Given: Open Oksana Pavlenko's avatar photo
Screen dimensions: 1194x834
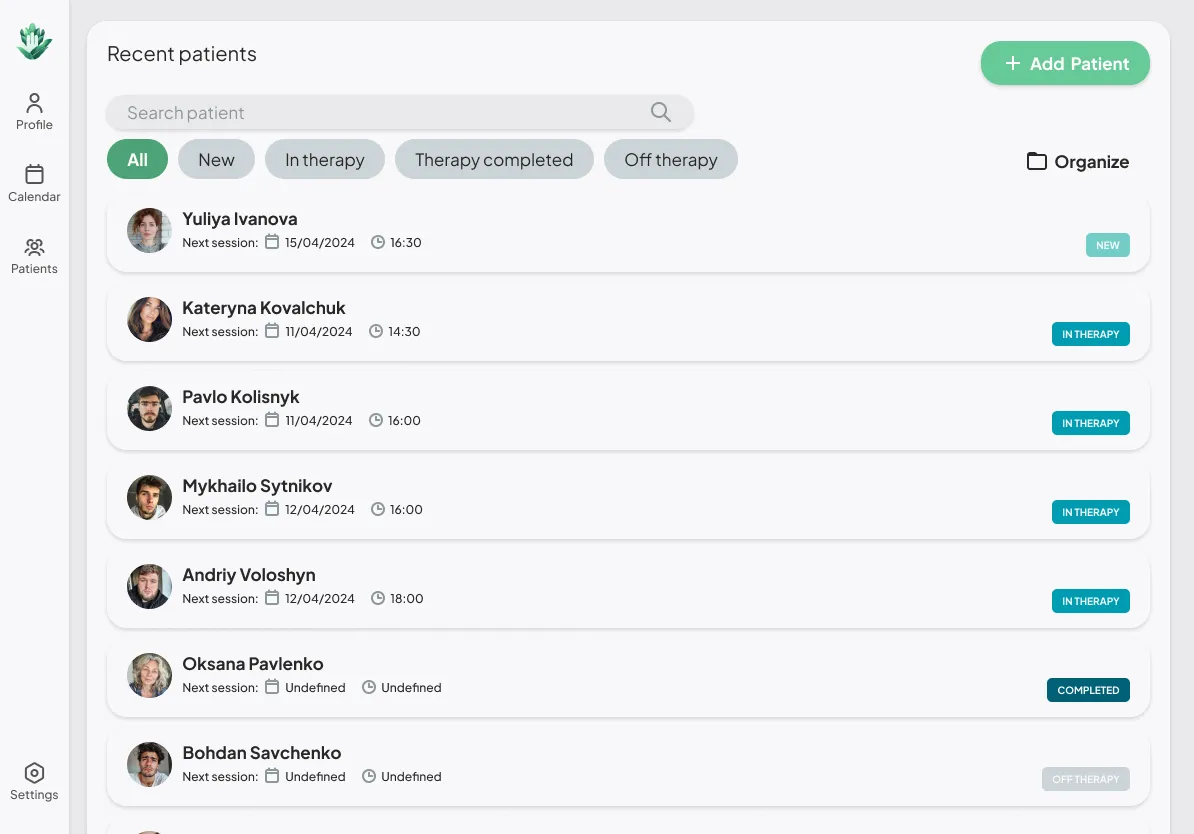Looking at the screenshot, I should 149,676.
